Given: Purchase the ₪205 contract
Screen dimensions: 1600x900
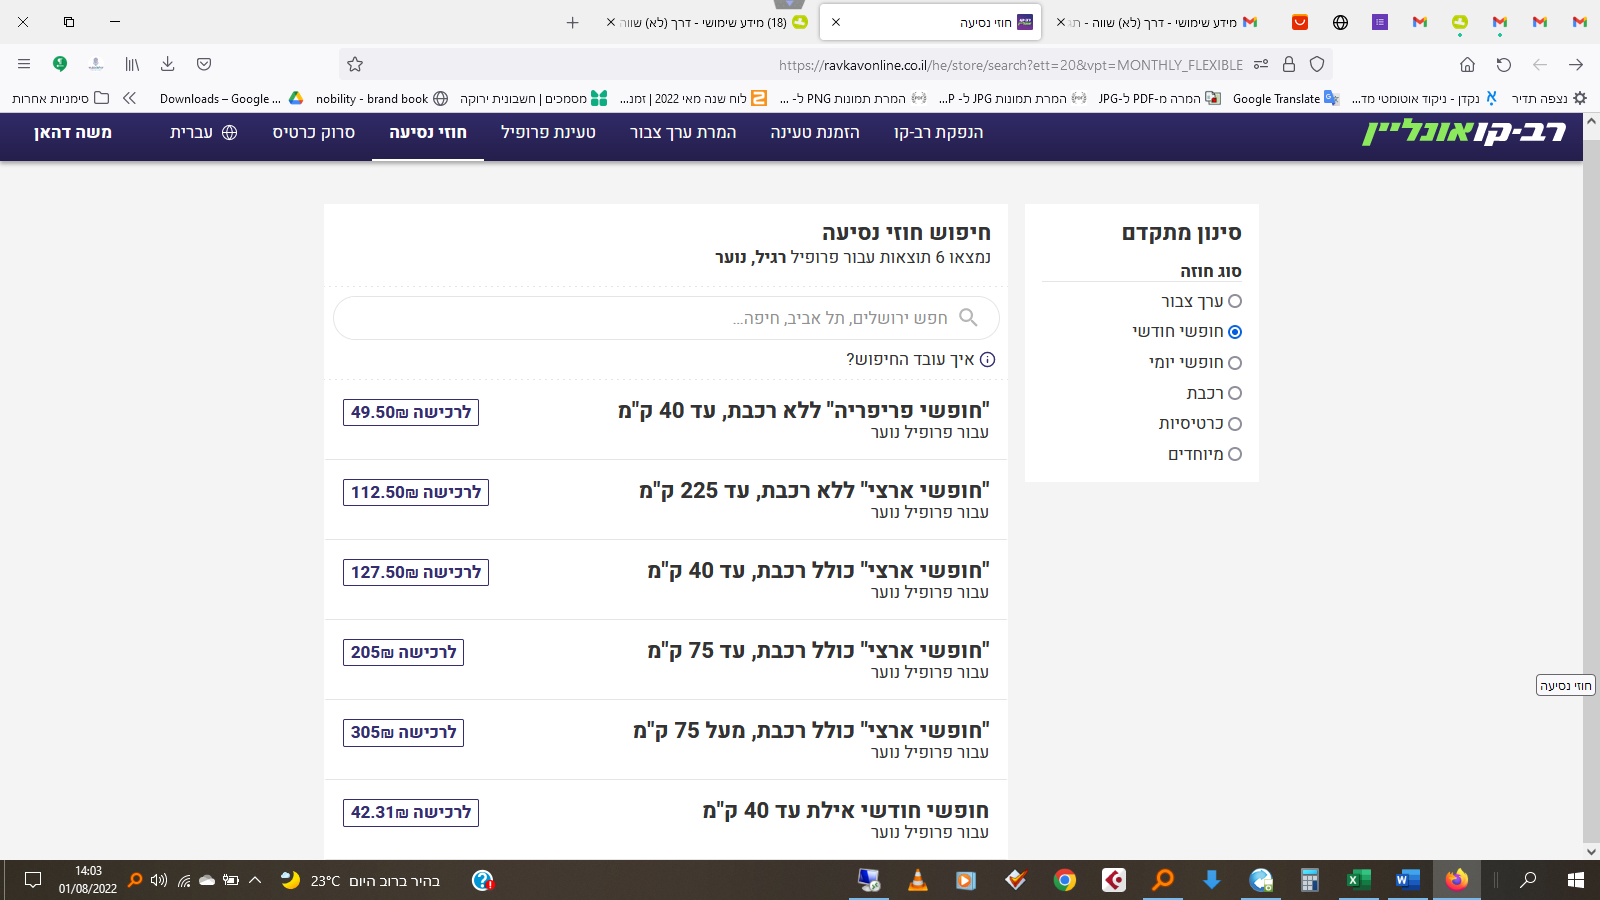Looking at the screenshot, I should [x=403, y=652].
